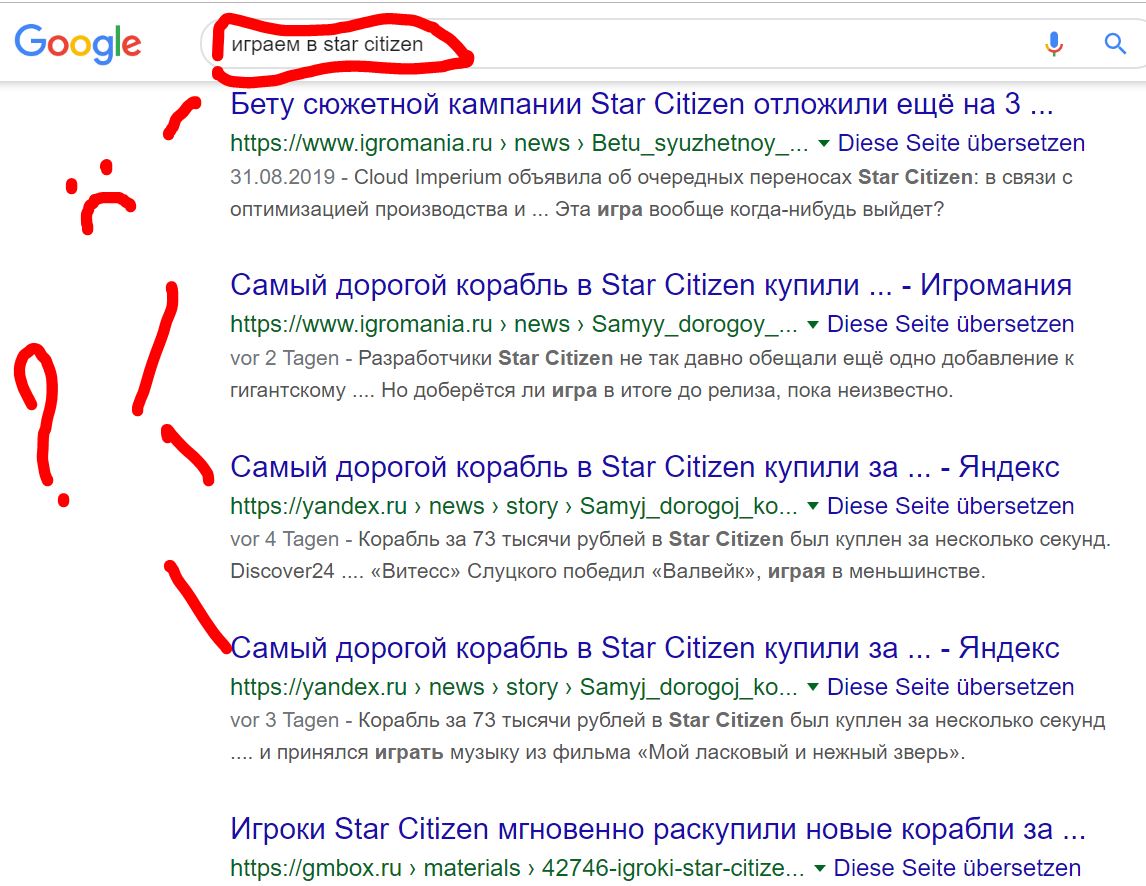Click 'Diese Seite übersetzen' on 'vor 4 Tagen' result
Viewport: 1146px width, 886px height.
(x=950, y=506)
